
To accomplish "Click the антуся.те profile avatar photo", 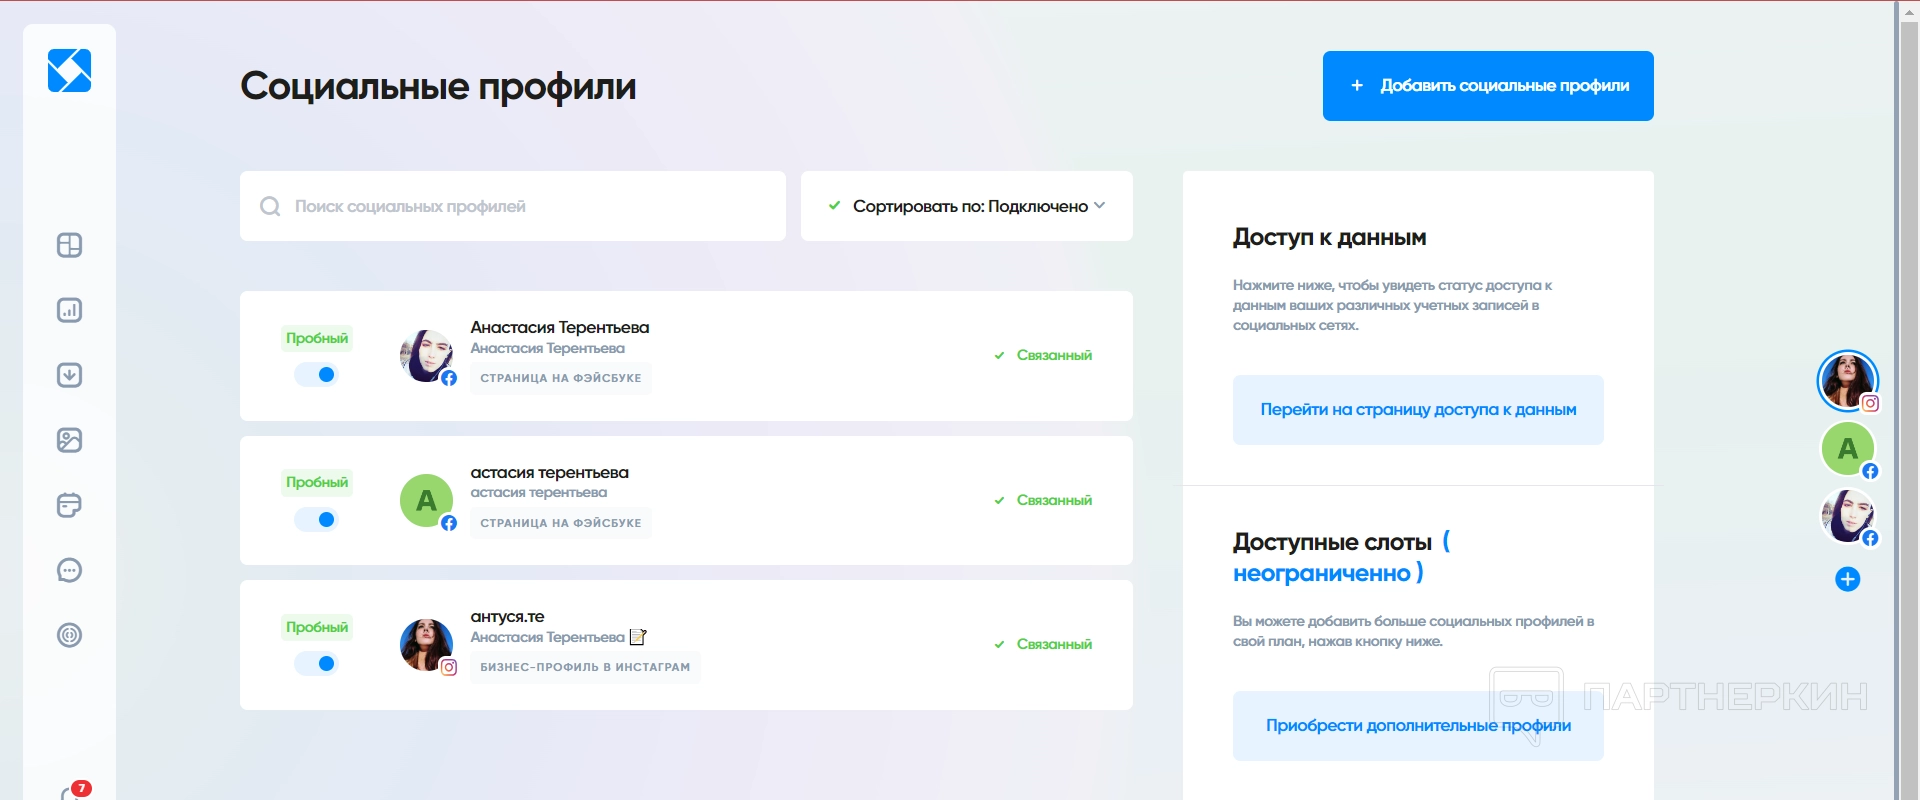I will pos(426,645).
